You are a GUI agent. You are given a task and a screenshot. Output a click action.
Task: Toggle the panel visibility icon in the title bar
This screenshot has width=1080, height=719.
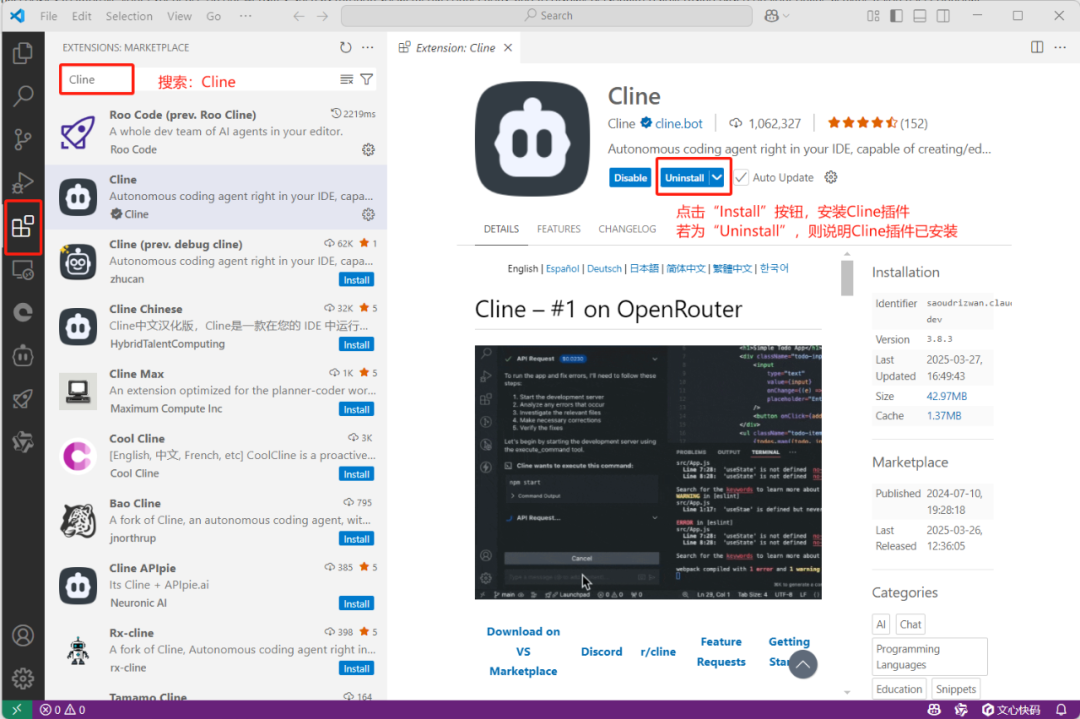pos(919,15)
